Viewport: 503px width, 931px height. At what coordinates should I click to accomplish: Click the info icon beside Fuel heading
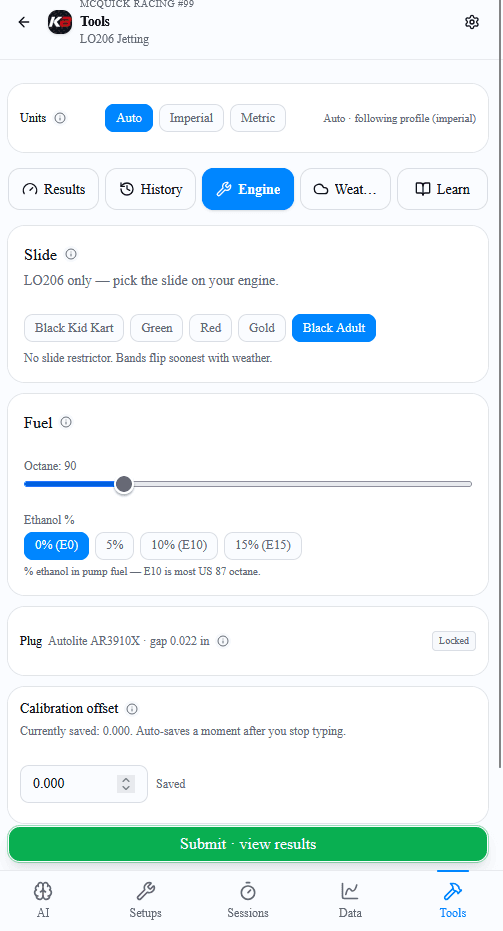[66, 422]
